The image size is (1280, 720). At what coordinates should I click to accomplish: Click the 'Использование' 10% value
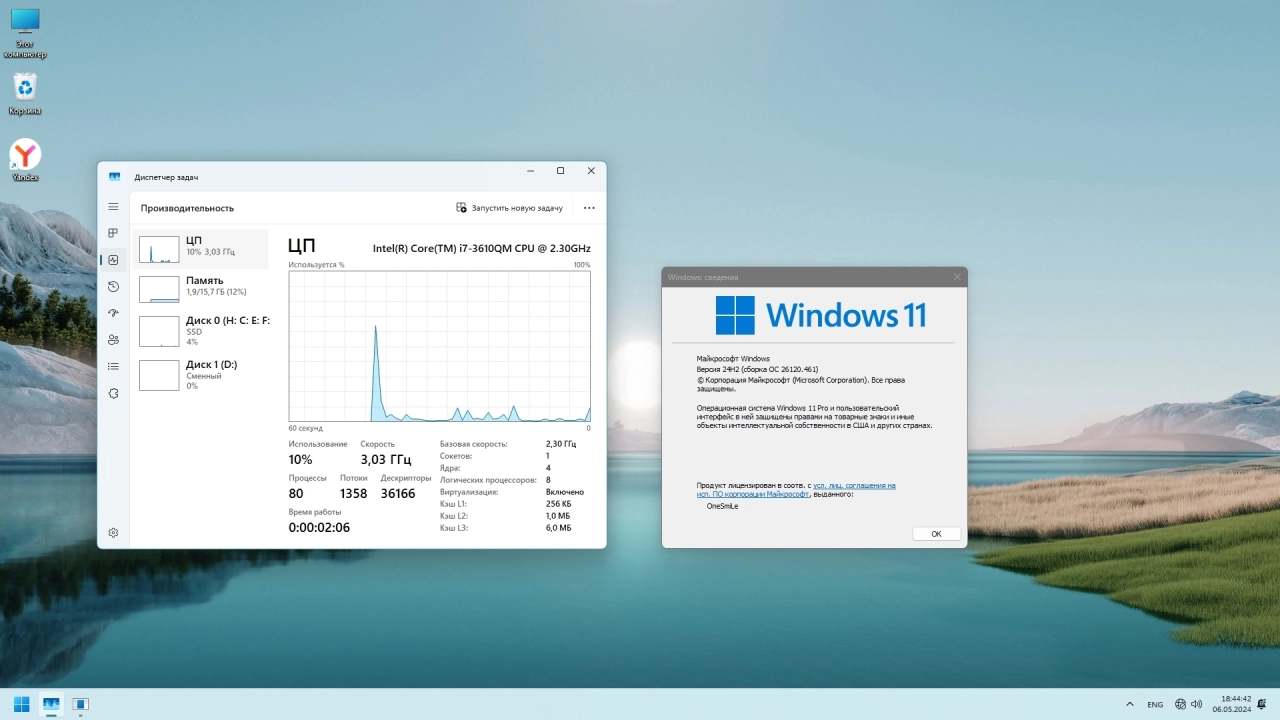click(300, 460)
